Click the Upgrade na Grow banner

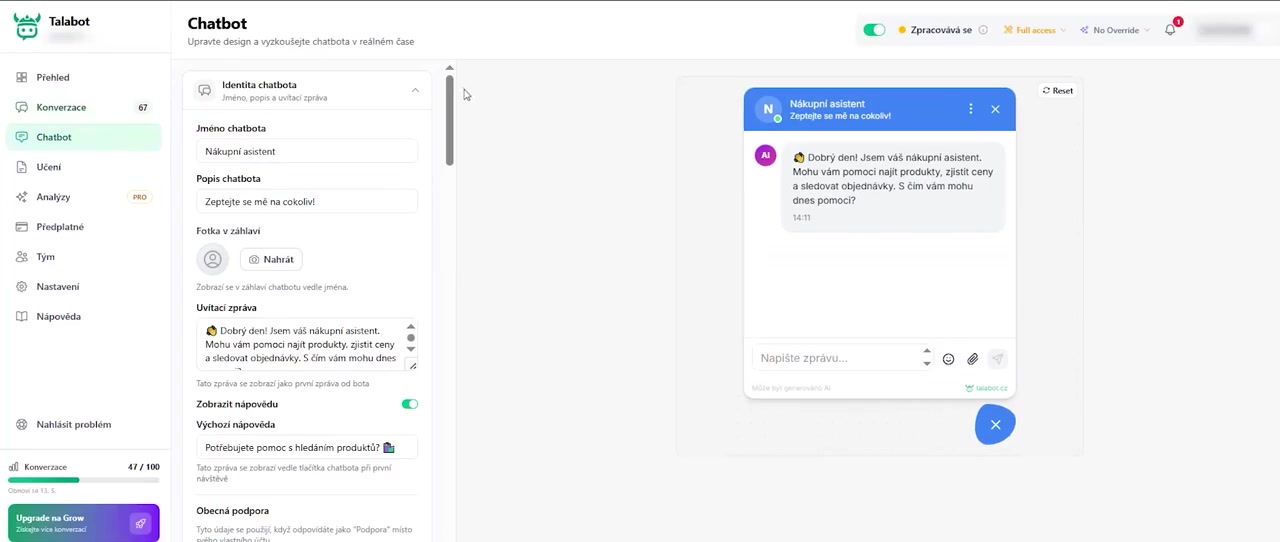(x=83, y=523)
